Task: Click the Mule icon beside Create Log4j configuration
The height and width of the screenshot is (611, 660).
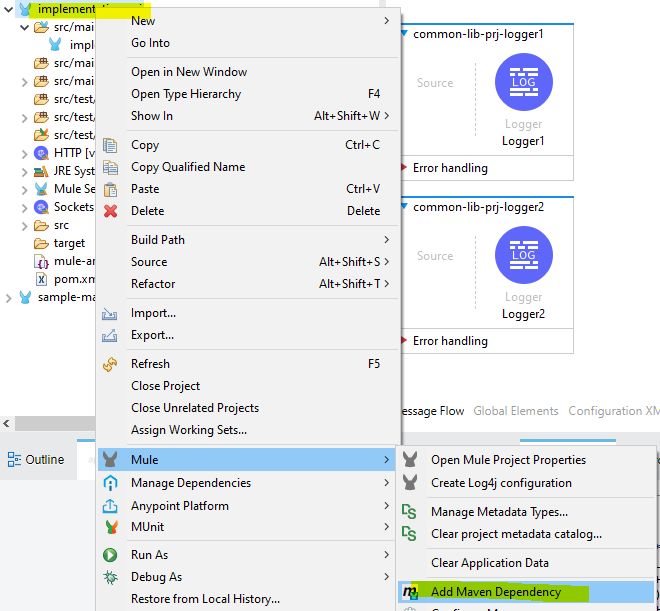Action: pos(410,483)
